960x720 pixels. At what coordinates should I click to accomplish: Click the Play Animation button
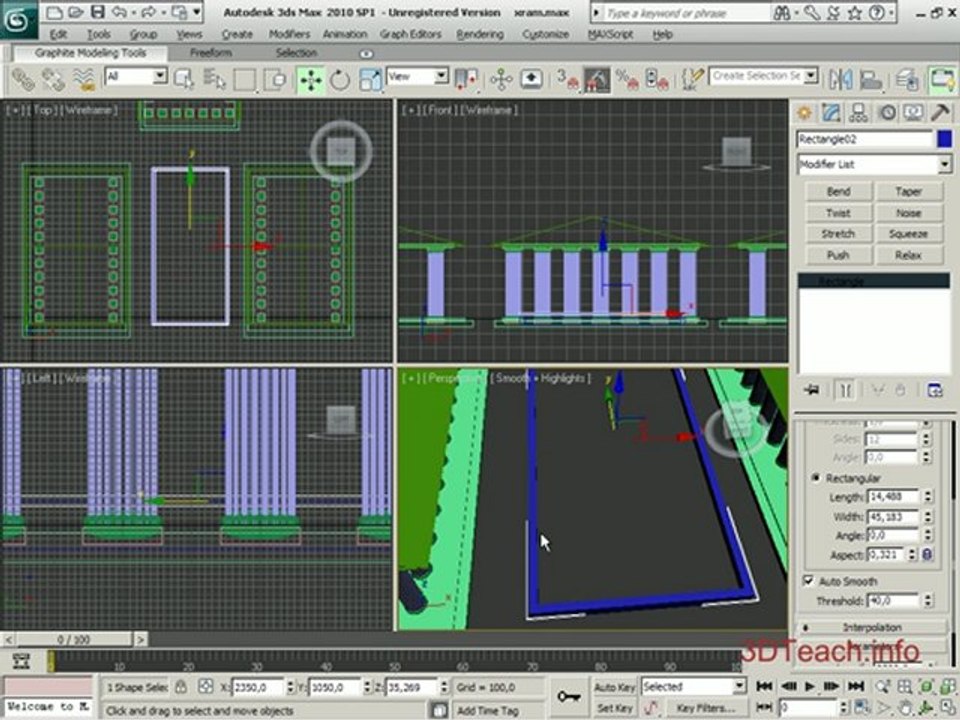(809, 686)
